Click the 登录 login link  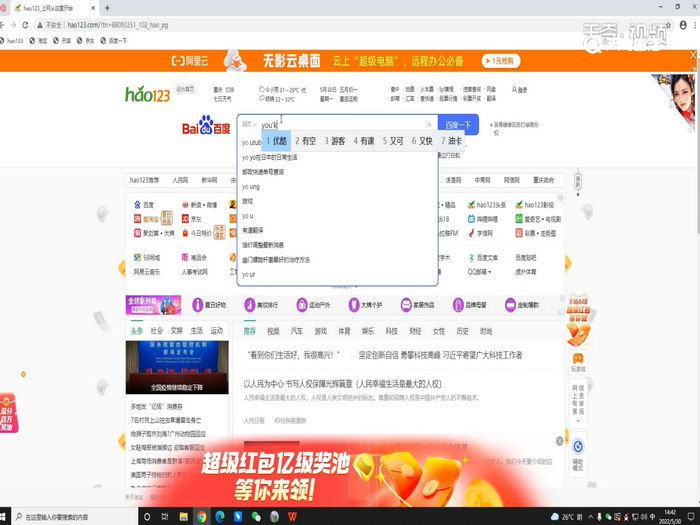519,90
